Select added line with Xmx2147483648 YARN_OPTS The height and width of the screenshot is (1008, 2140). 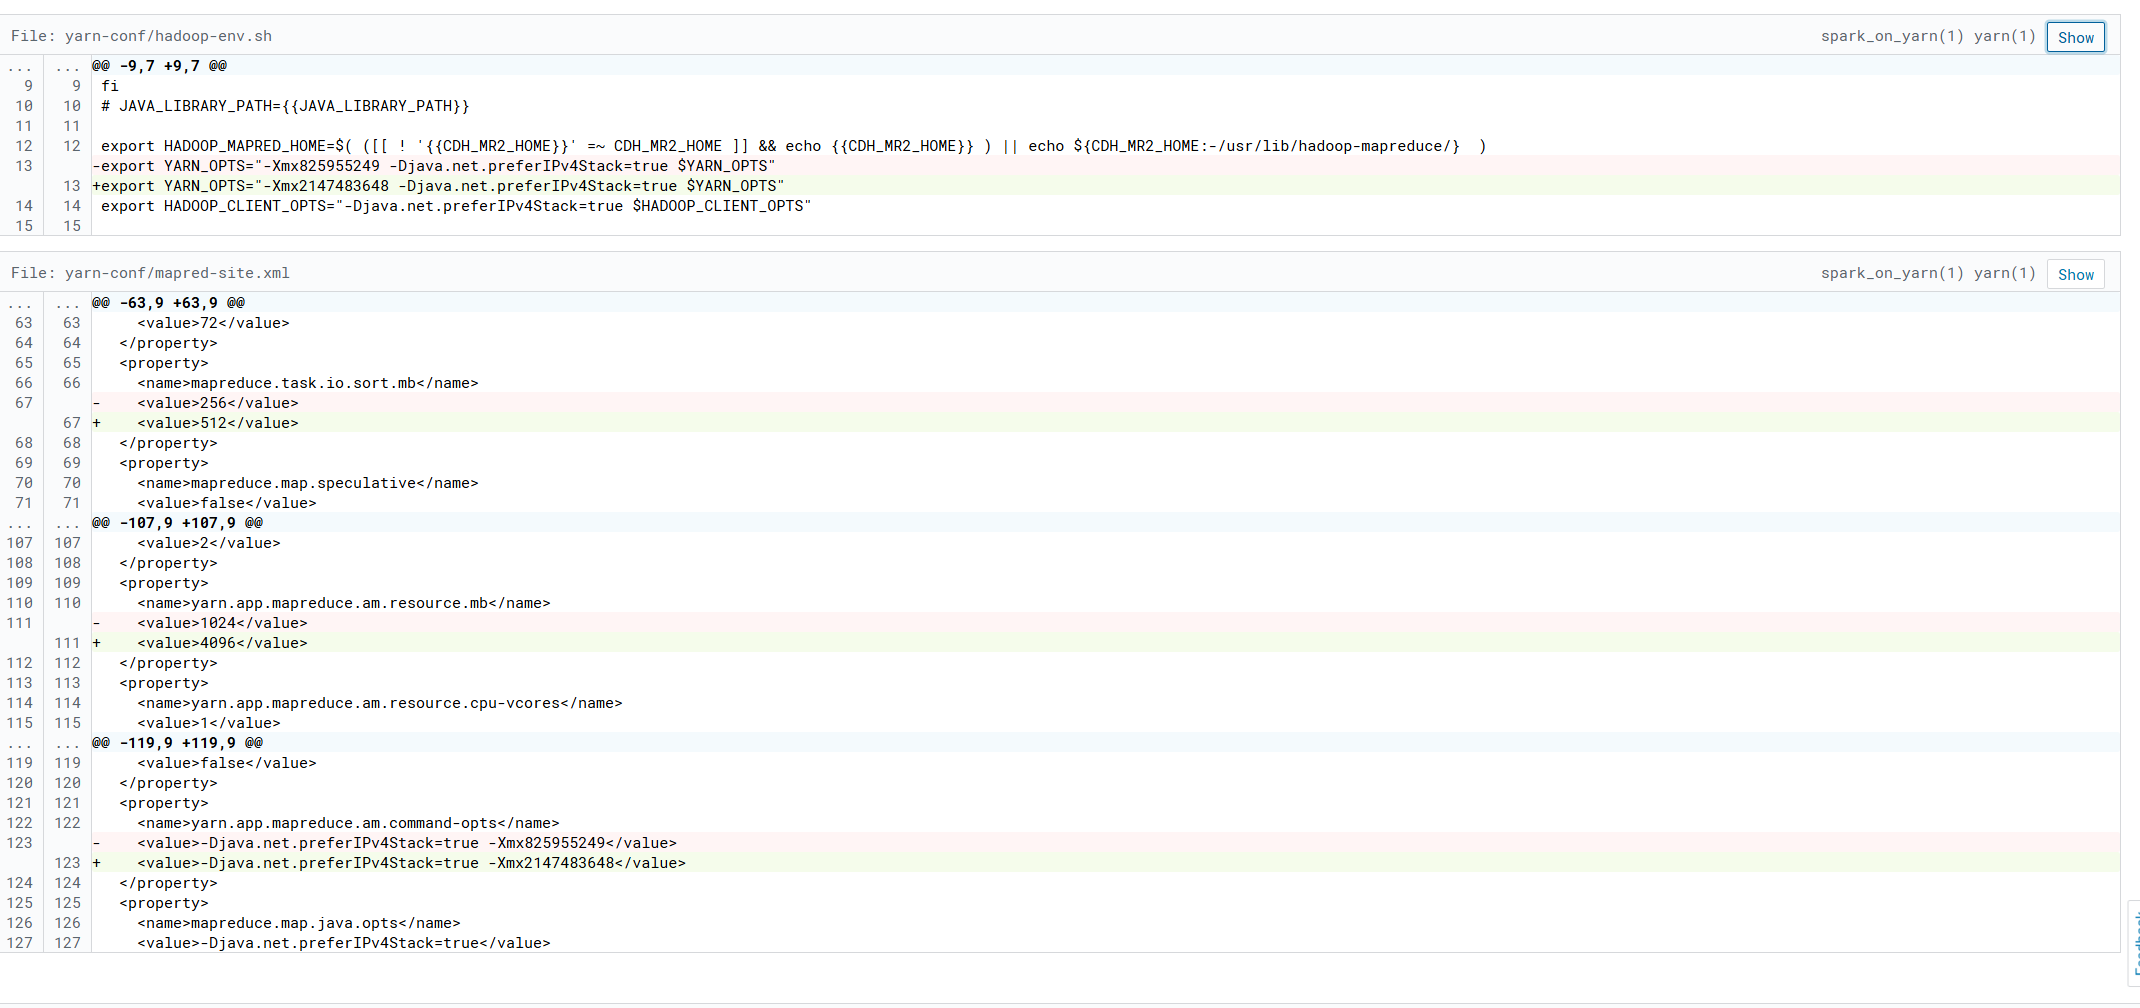pyautogui.click(x=438, y=186)
